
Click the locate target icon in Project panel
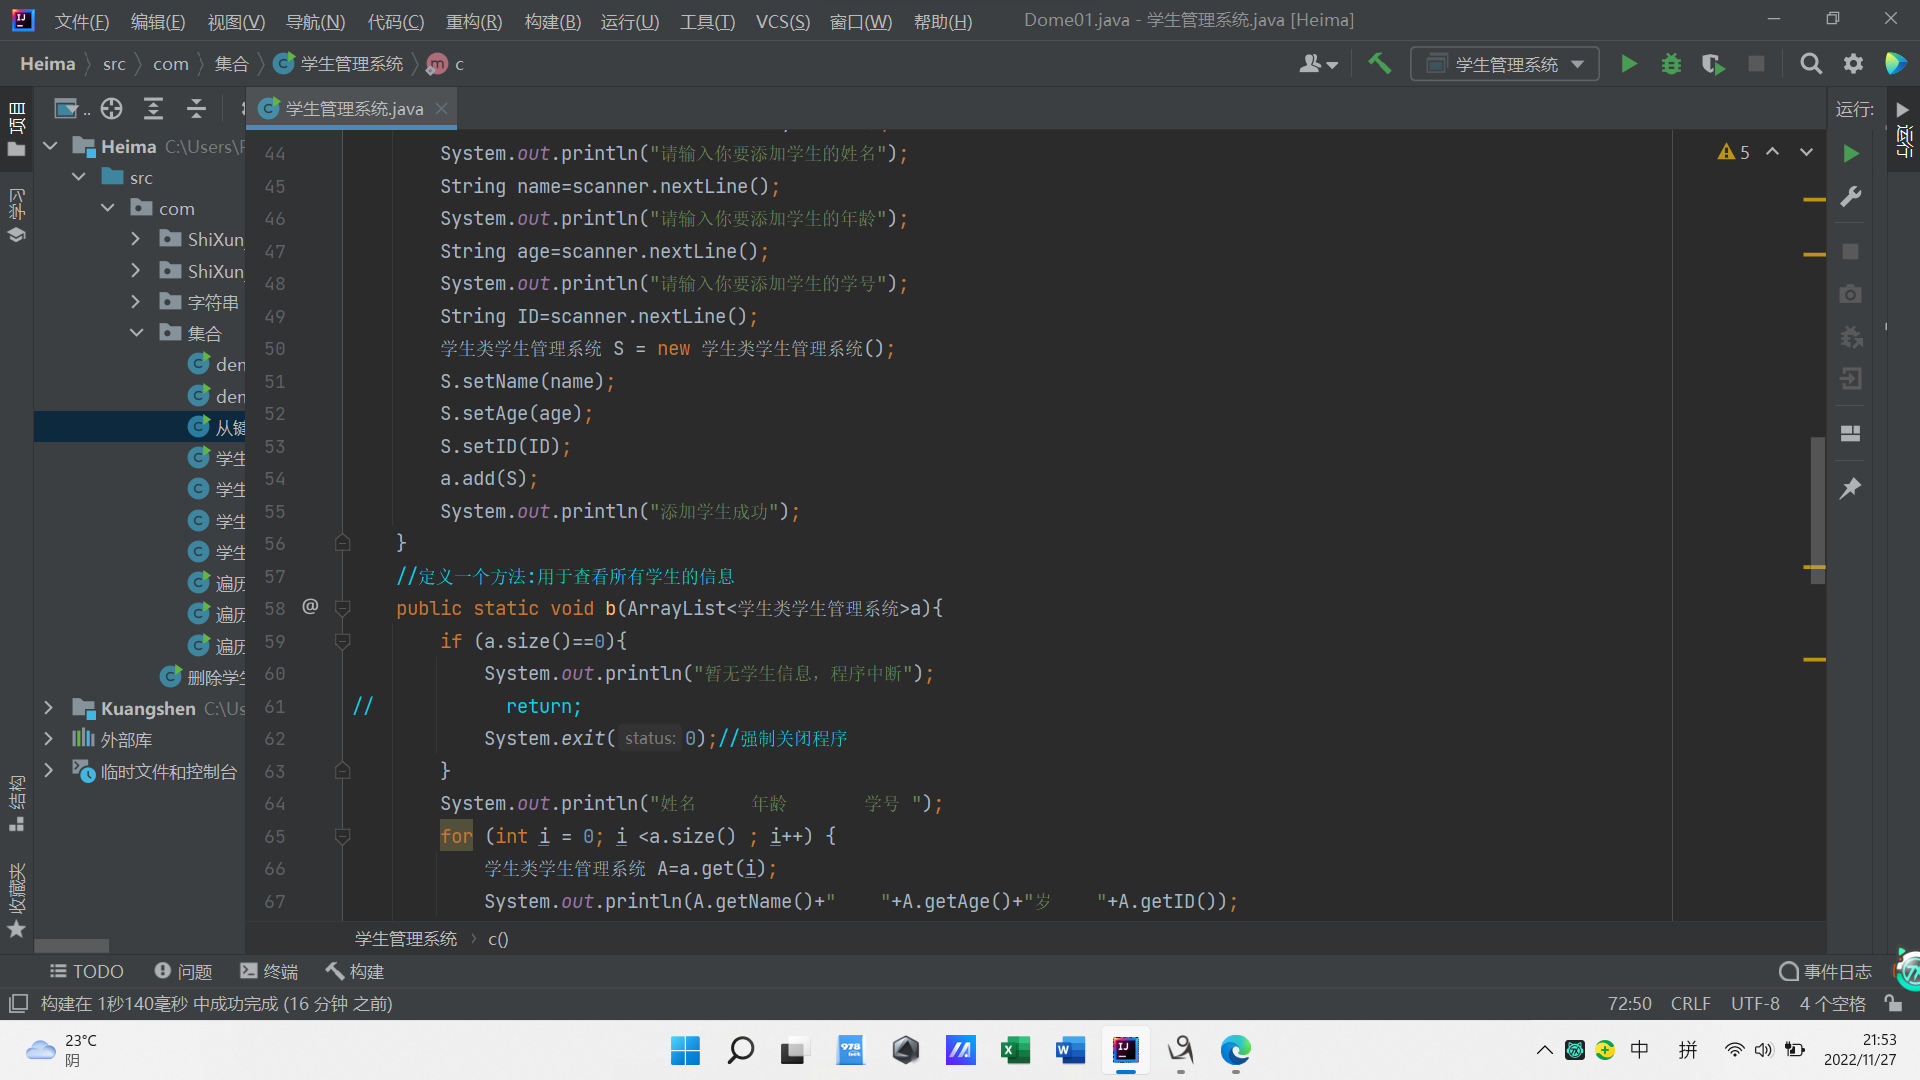click(111, 108)
